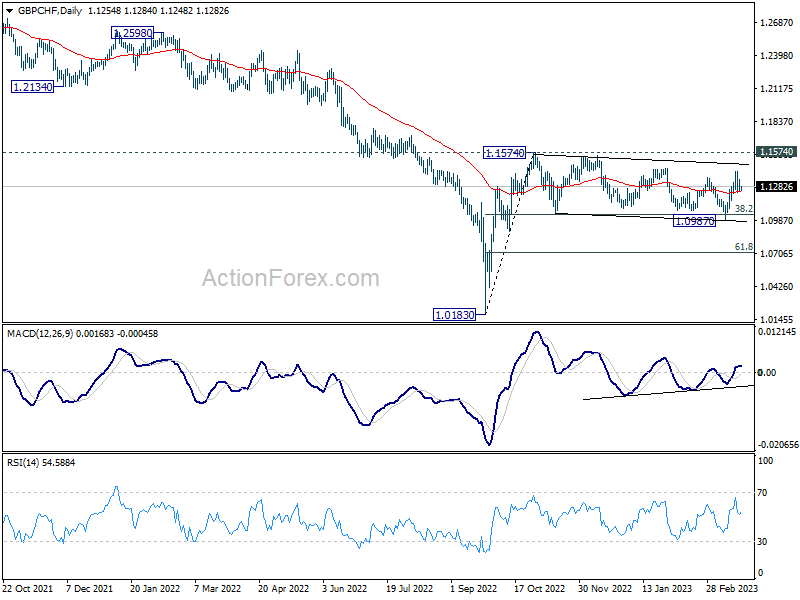The width and height of the screenshot is (800, 600).
Task: Click the 20 Apr 2022 date label
Action: click(284, 589)
